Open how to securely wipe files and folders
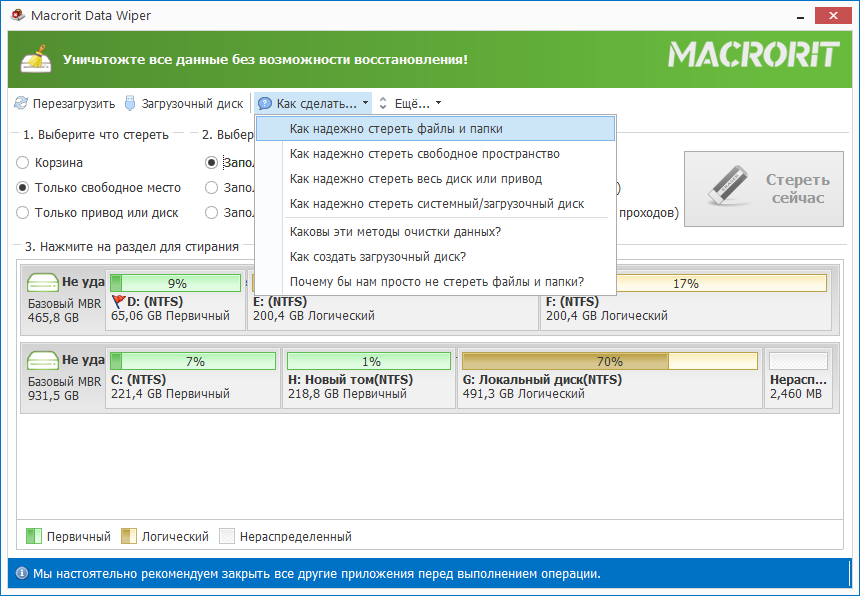The image size is (860, 596). (395, 129)
